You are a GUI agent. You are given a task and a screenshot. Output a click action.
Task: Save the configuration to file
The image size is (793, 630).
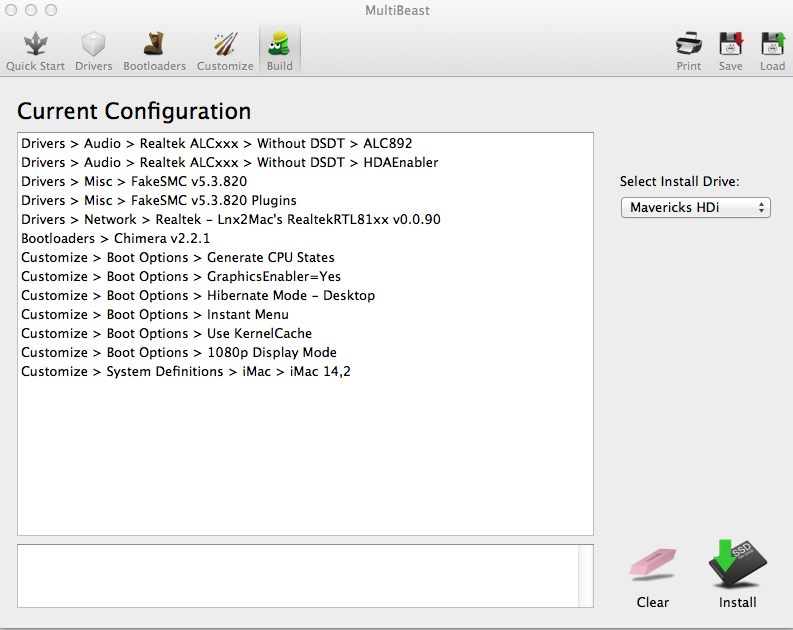[731, 51]
